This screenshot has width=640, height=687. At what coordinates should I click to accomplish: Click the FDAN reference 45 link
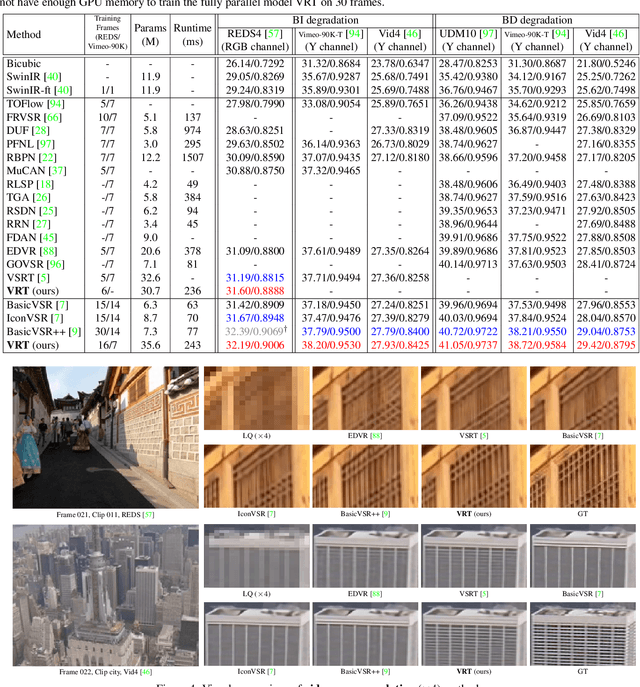47,238
